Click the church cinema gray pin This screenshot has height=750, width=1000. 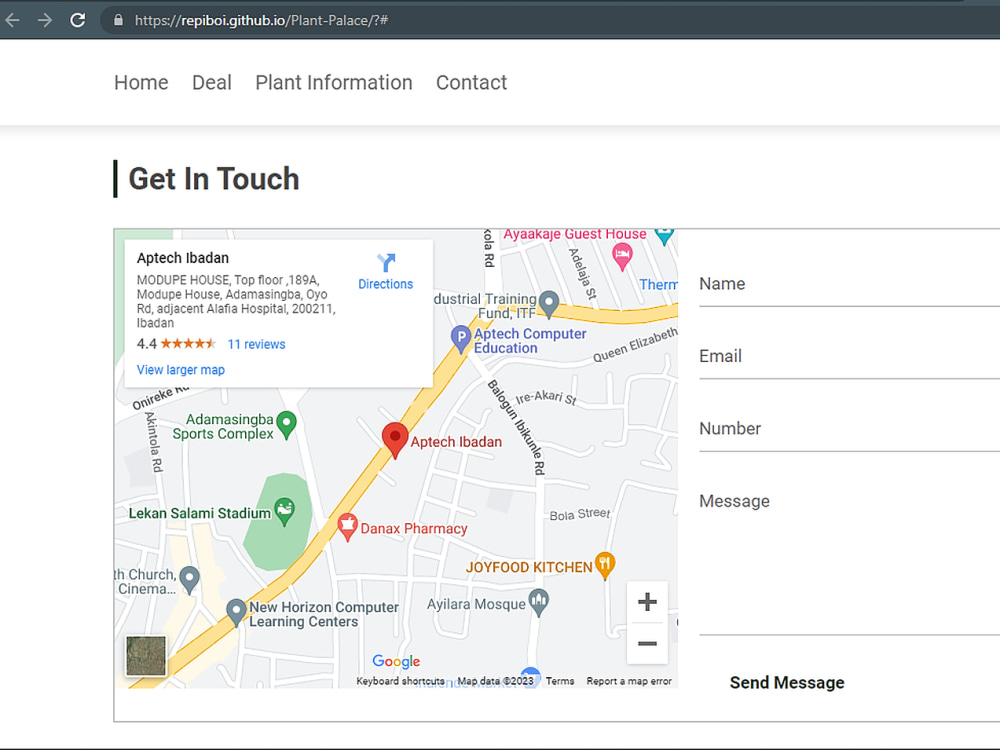(x=189, y=580)
